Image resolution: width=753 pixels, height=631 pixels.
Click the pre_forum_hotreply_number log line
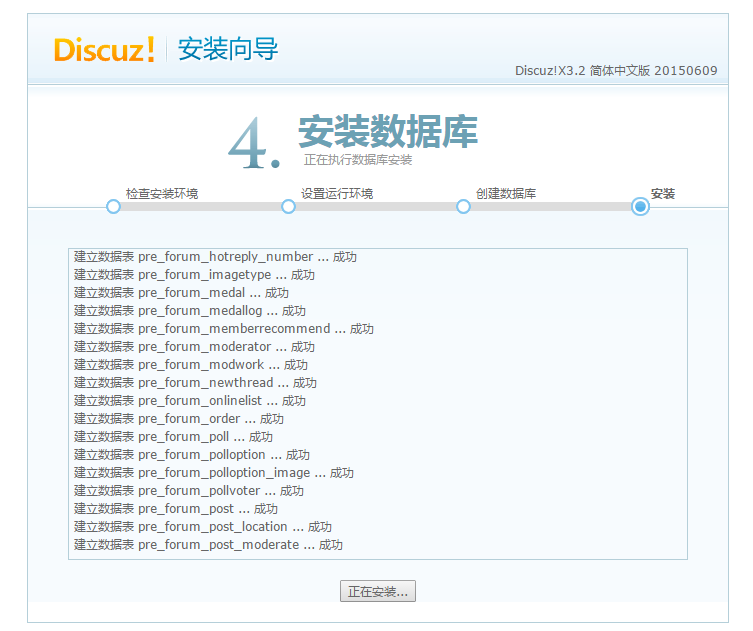tap(215, 257)
